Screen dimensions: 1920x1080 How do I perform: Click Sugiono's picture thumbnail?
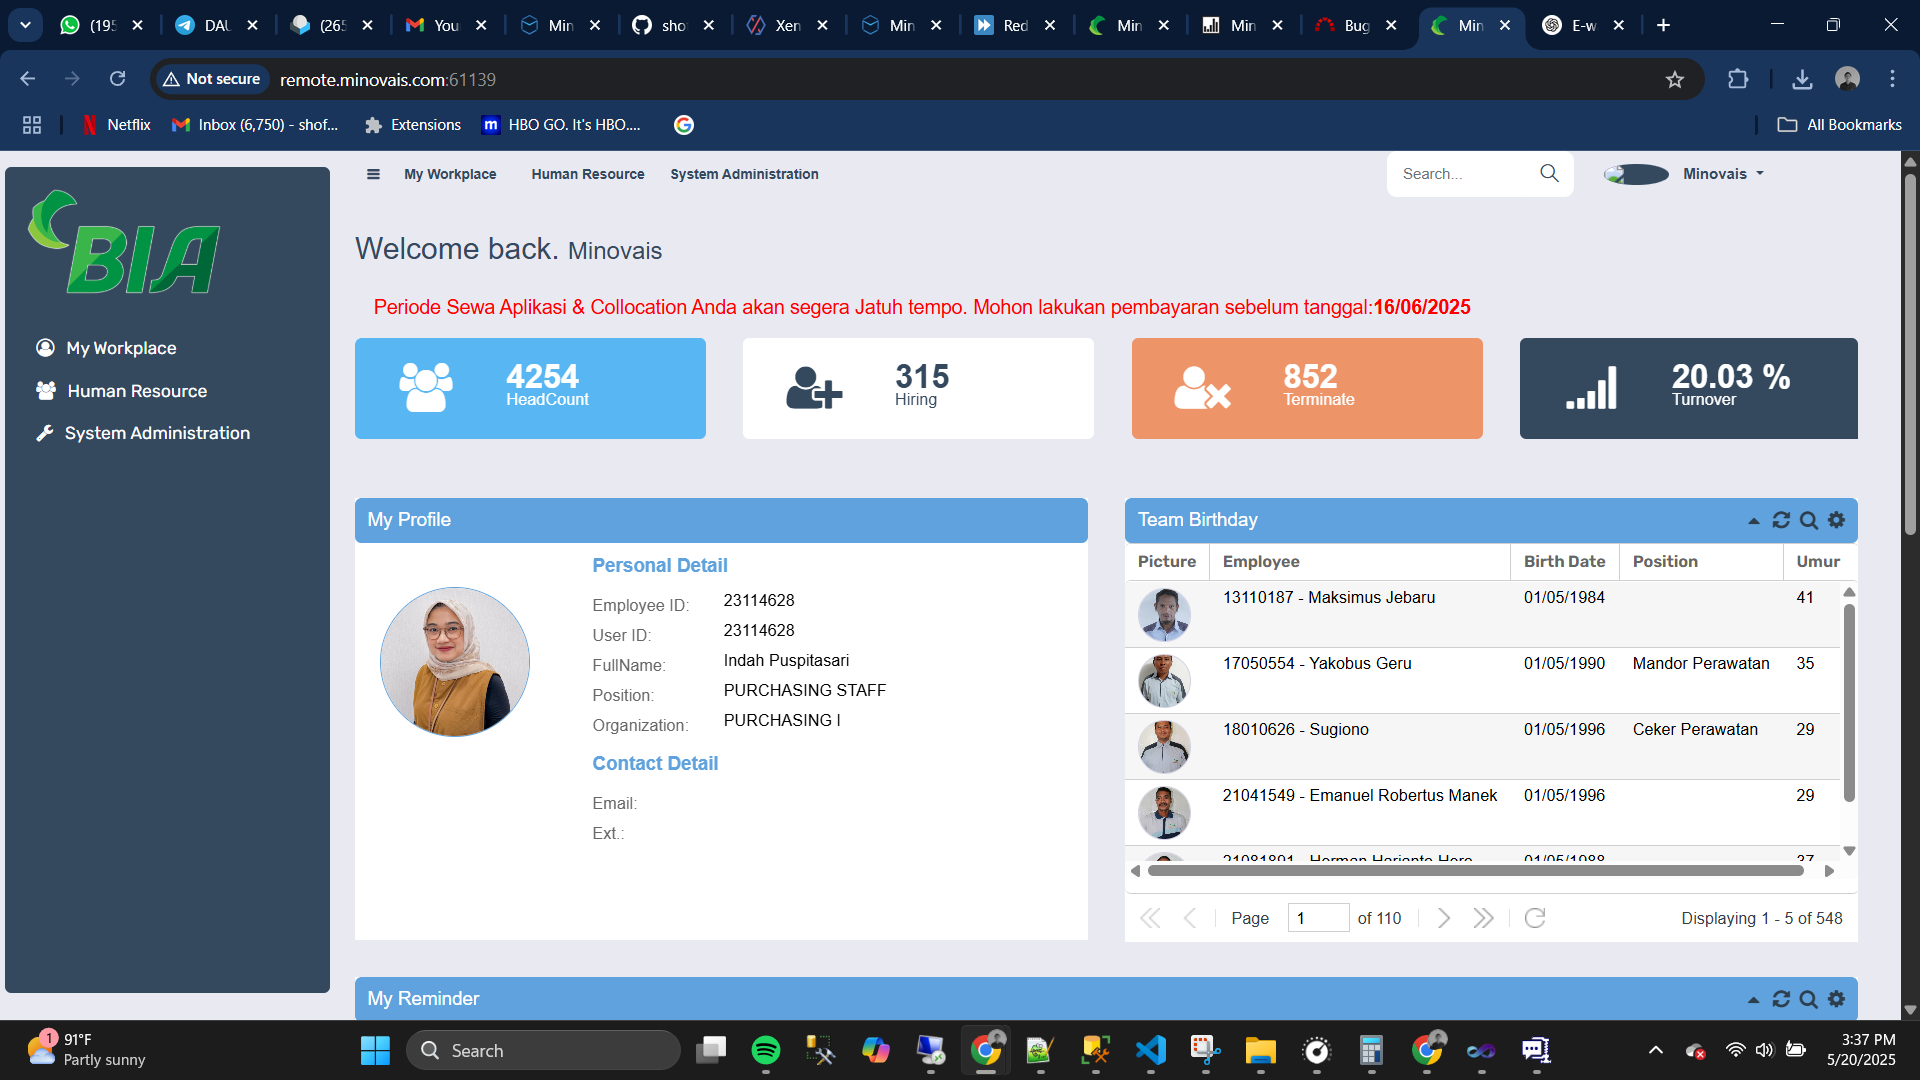click(1164, 746)
